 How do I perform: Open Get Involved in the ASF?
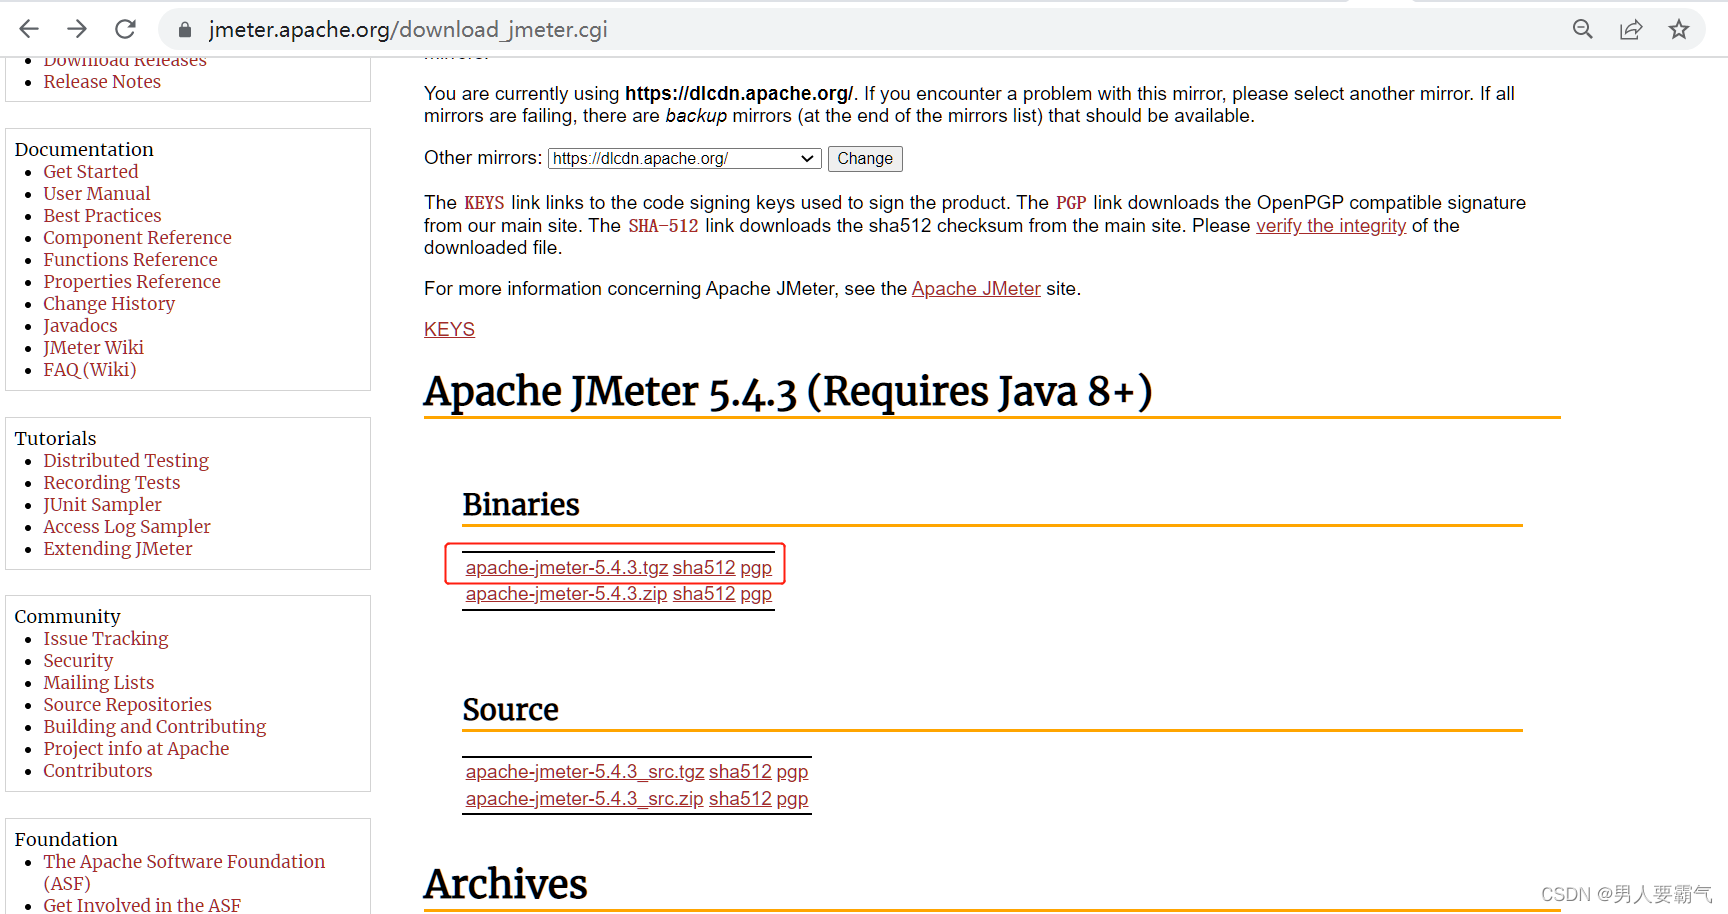[142, 905]
